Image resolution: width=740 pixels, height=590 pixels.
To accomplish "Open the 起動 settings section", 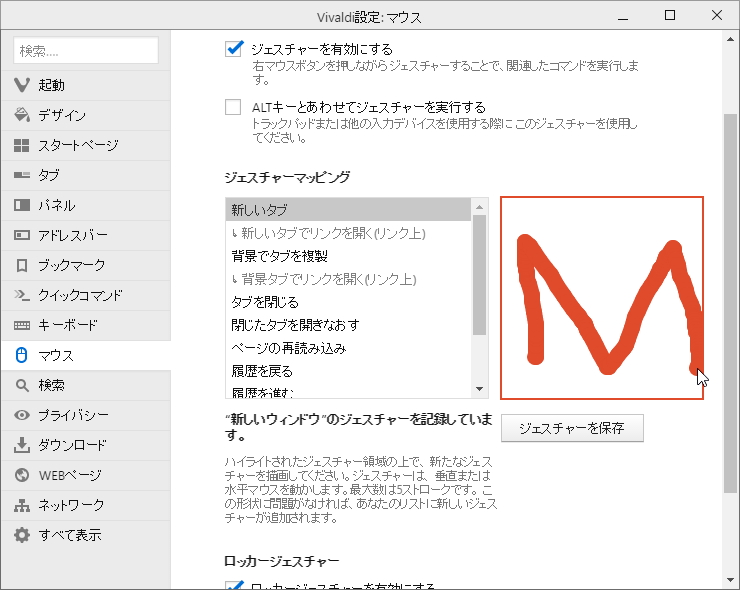I will (86, 85).
